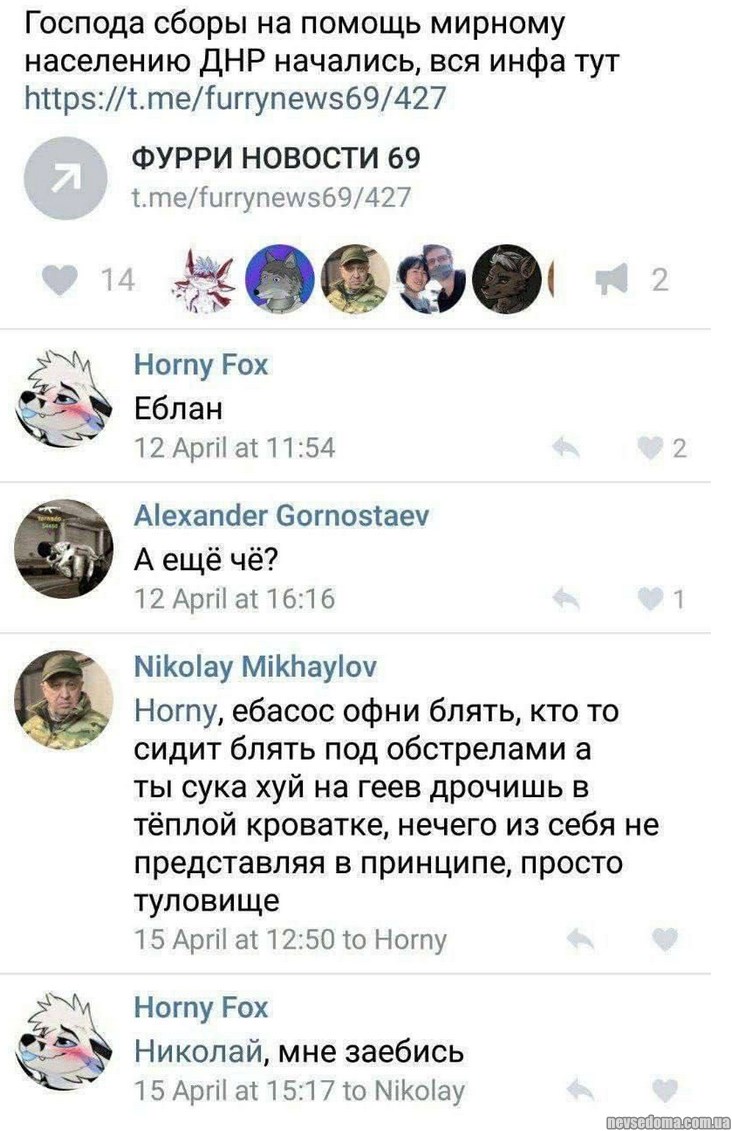This screenshot has height=1131, width=732.
Task: Reply to Horny Fox's 15:17 comment
Action: [581, 1090]
